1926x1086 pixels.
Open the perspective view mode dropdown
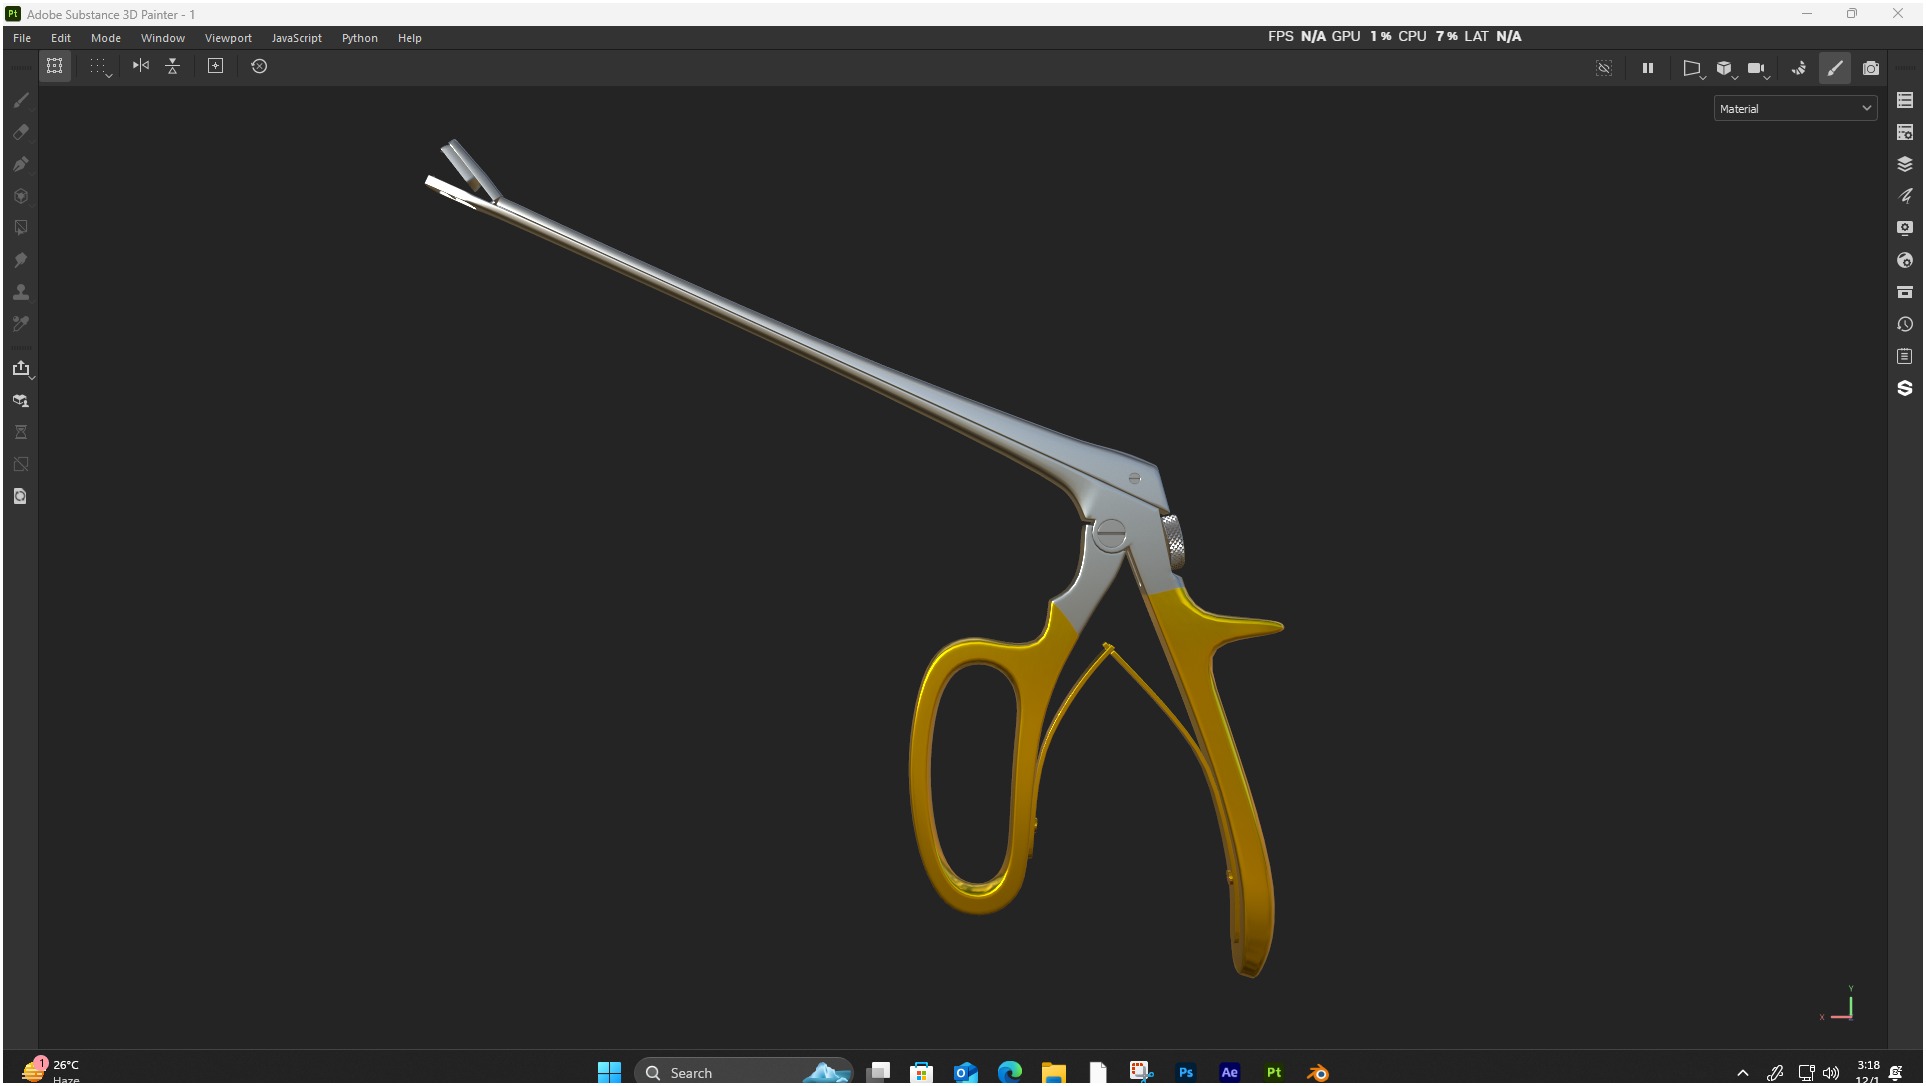[1693, 68]
